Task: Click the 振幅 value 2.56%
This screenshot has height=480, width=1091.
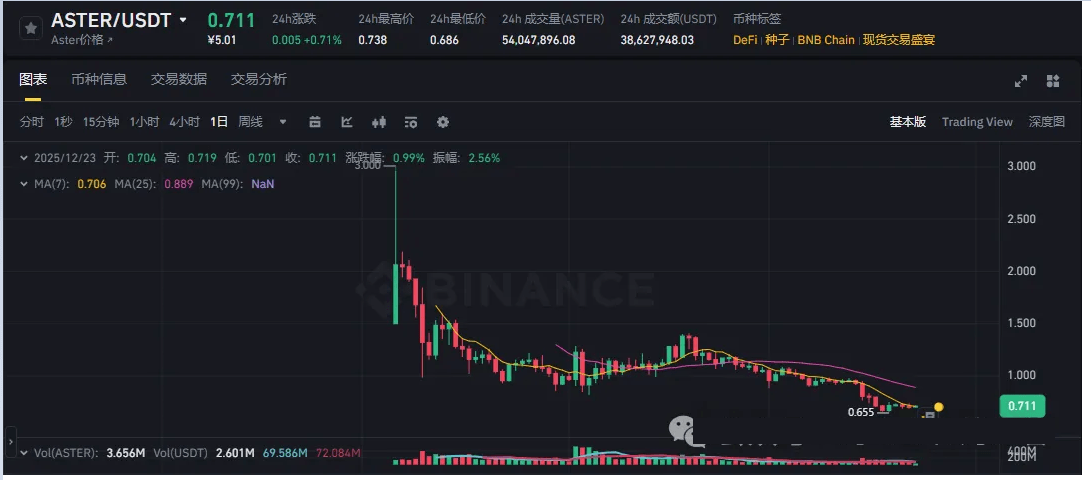Action: (x=484, y=158)
